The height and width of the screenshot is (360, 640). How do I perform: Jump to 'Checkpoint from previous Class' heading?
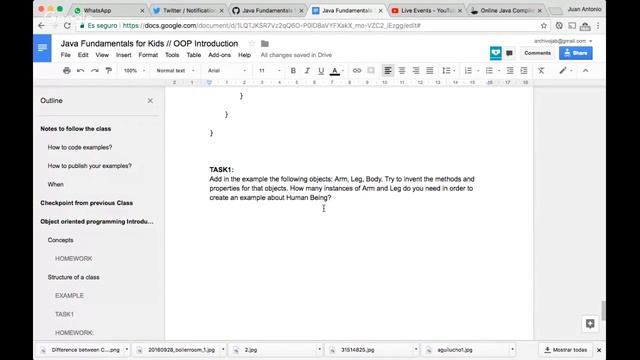[87, 203]
